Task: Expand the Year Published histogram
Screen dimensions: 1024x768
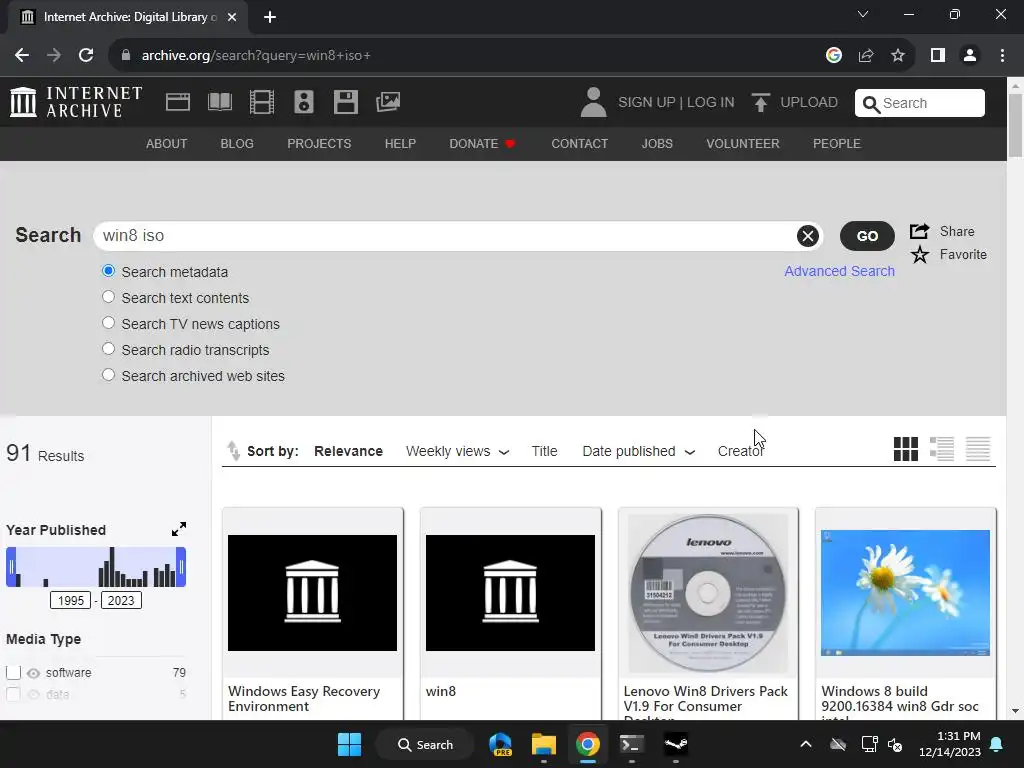Action: [179, 529]
